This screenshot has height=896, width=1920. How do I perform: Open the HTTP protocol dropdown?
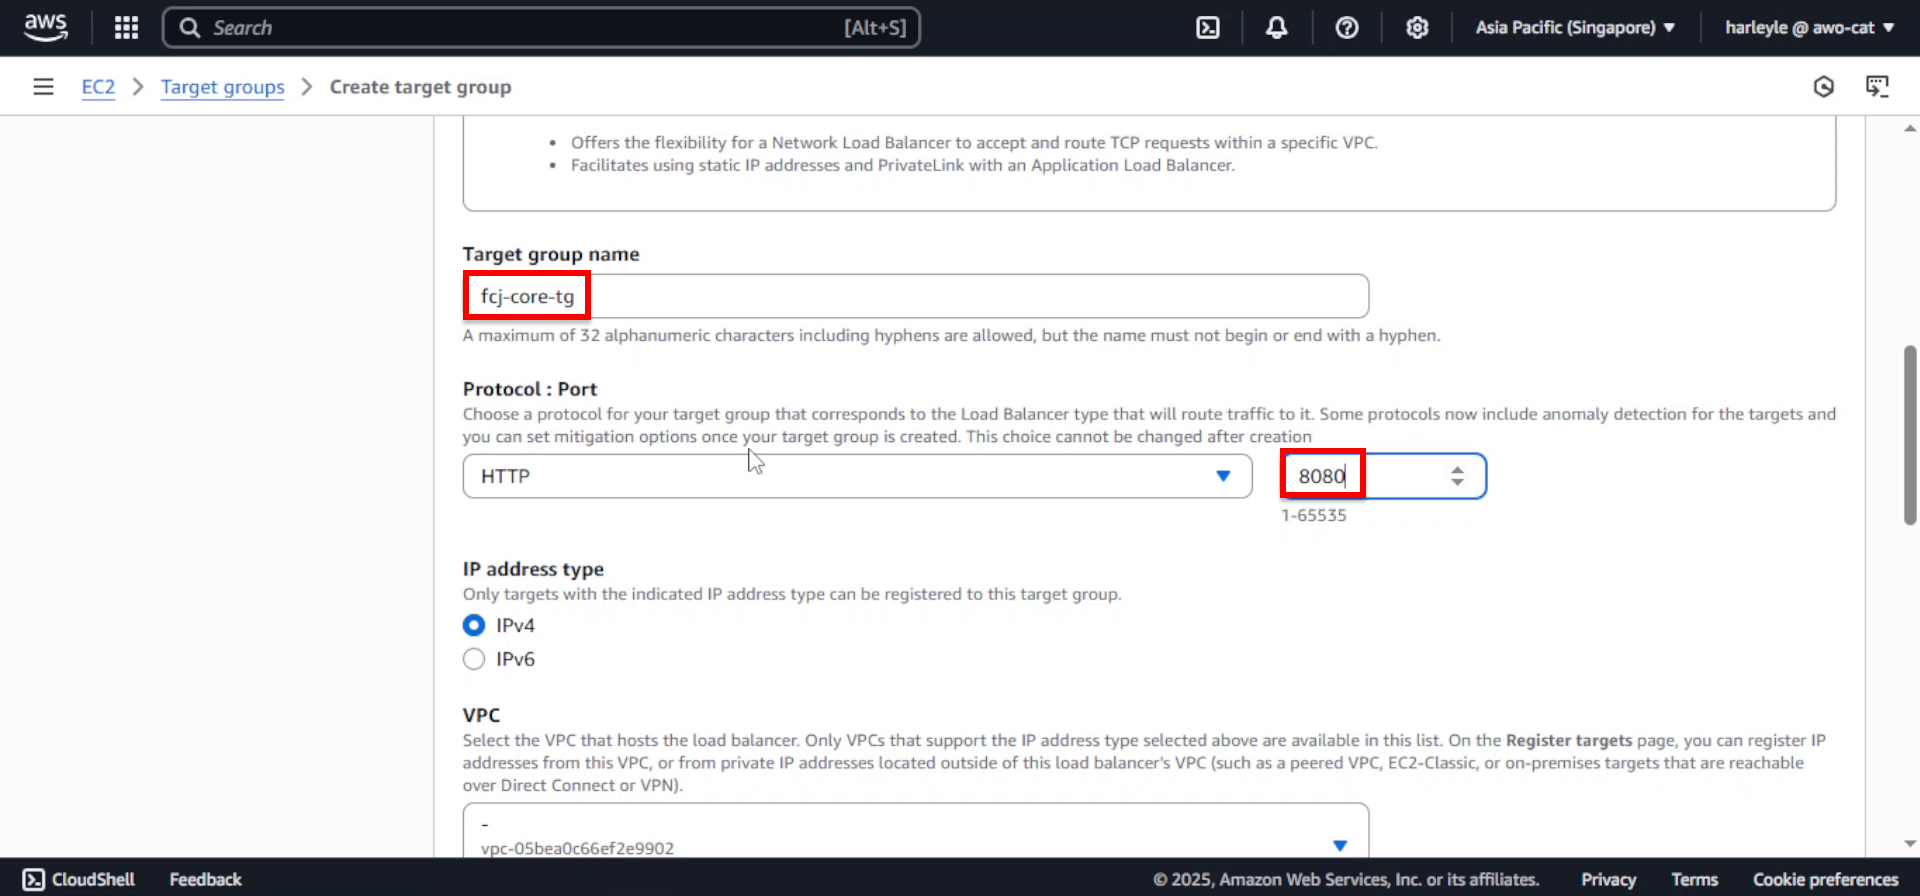point(857,476)
